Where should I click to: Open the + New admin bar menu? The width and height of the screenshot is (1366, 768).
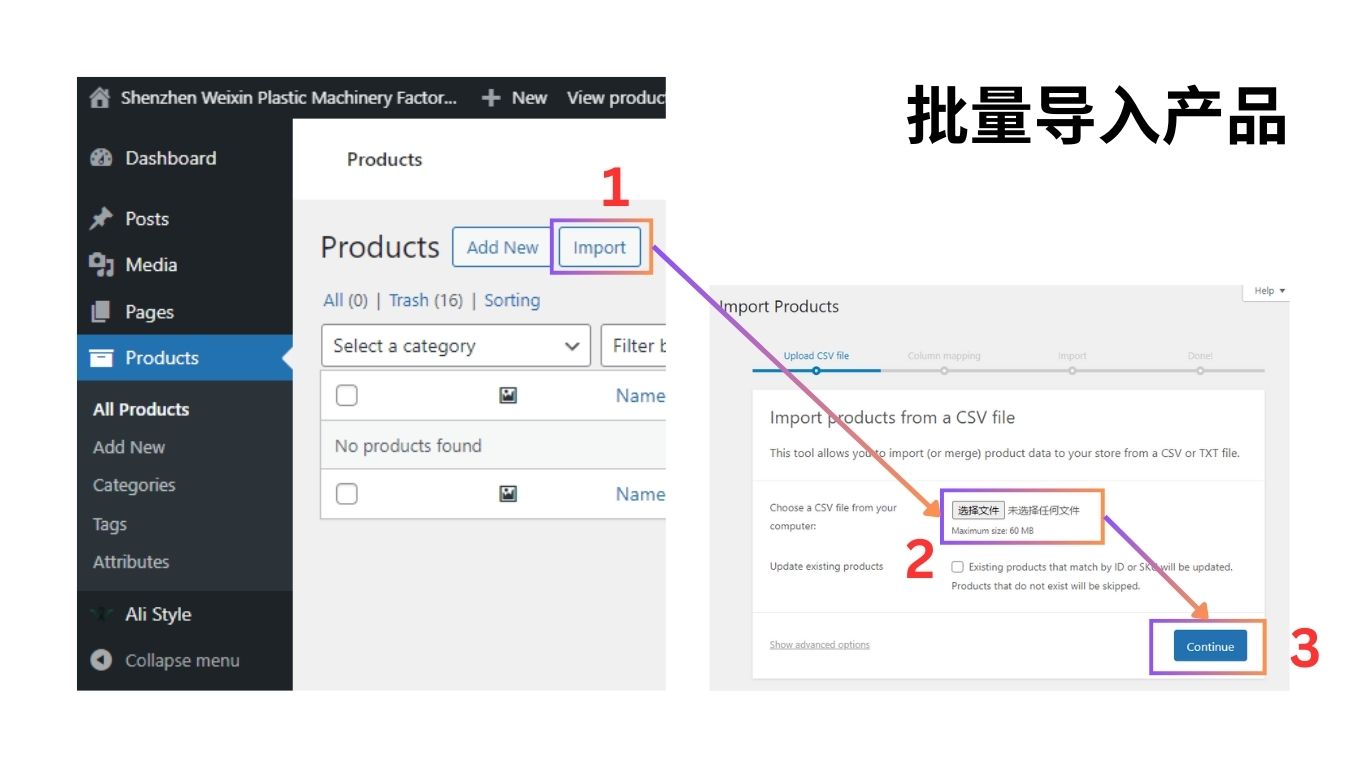tap(514, 98)
